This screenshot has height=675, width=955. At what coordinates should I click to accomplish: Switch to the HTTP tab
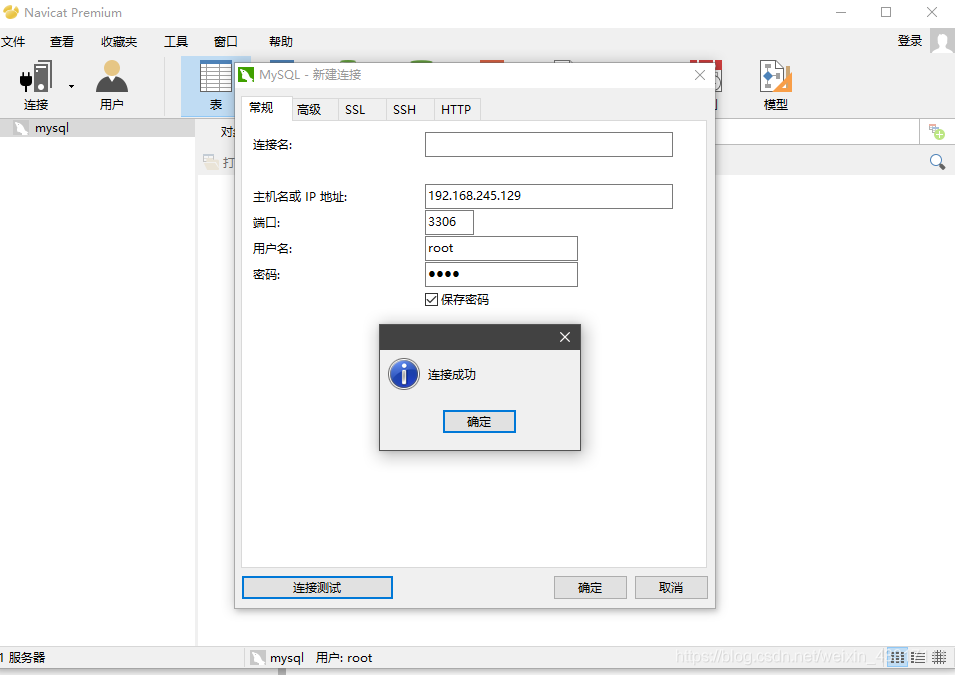point(456,110)
